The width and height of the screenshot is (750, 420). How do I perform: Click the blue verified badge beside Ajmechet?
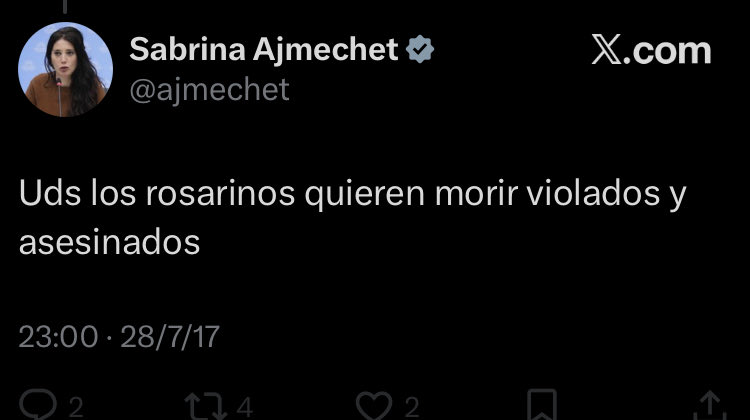click(x=419, y=49)
